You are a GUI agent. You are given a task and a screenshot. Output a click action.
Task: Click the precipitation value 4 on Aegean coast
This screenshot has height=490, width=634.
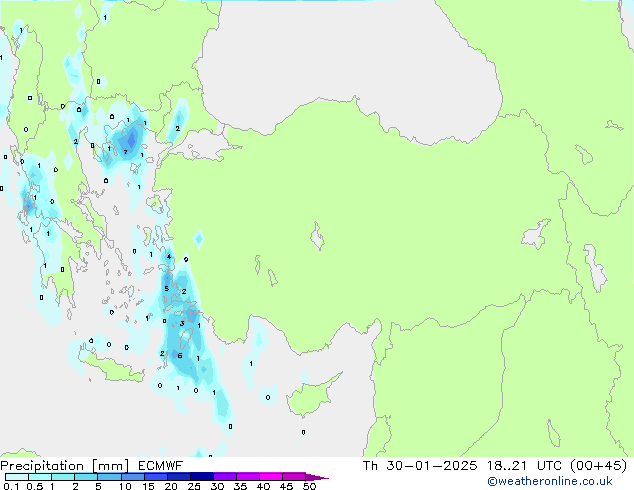(x=169, y=256)
